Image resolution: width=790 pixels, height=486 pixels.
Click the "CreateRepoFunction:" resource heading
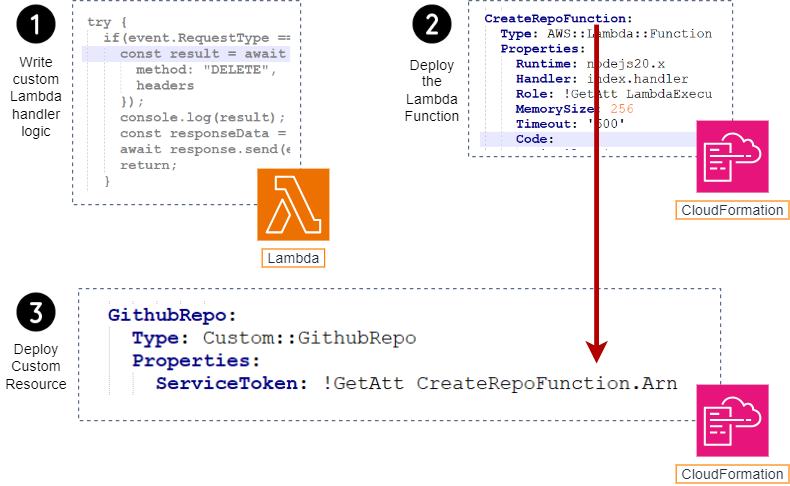(558, 19)
